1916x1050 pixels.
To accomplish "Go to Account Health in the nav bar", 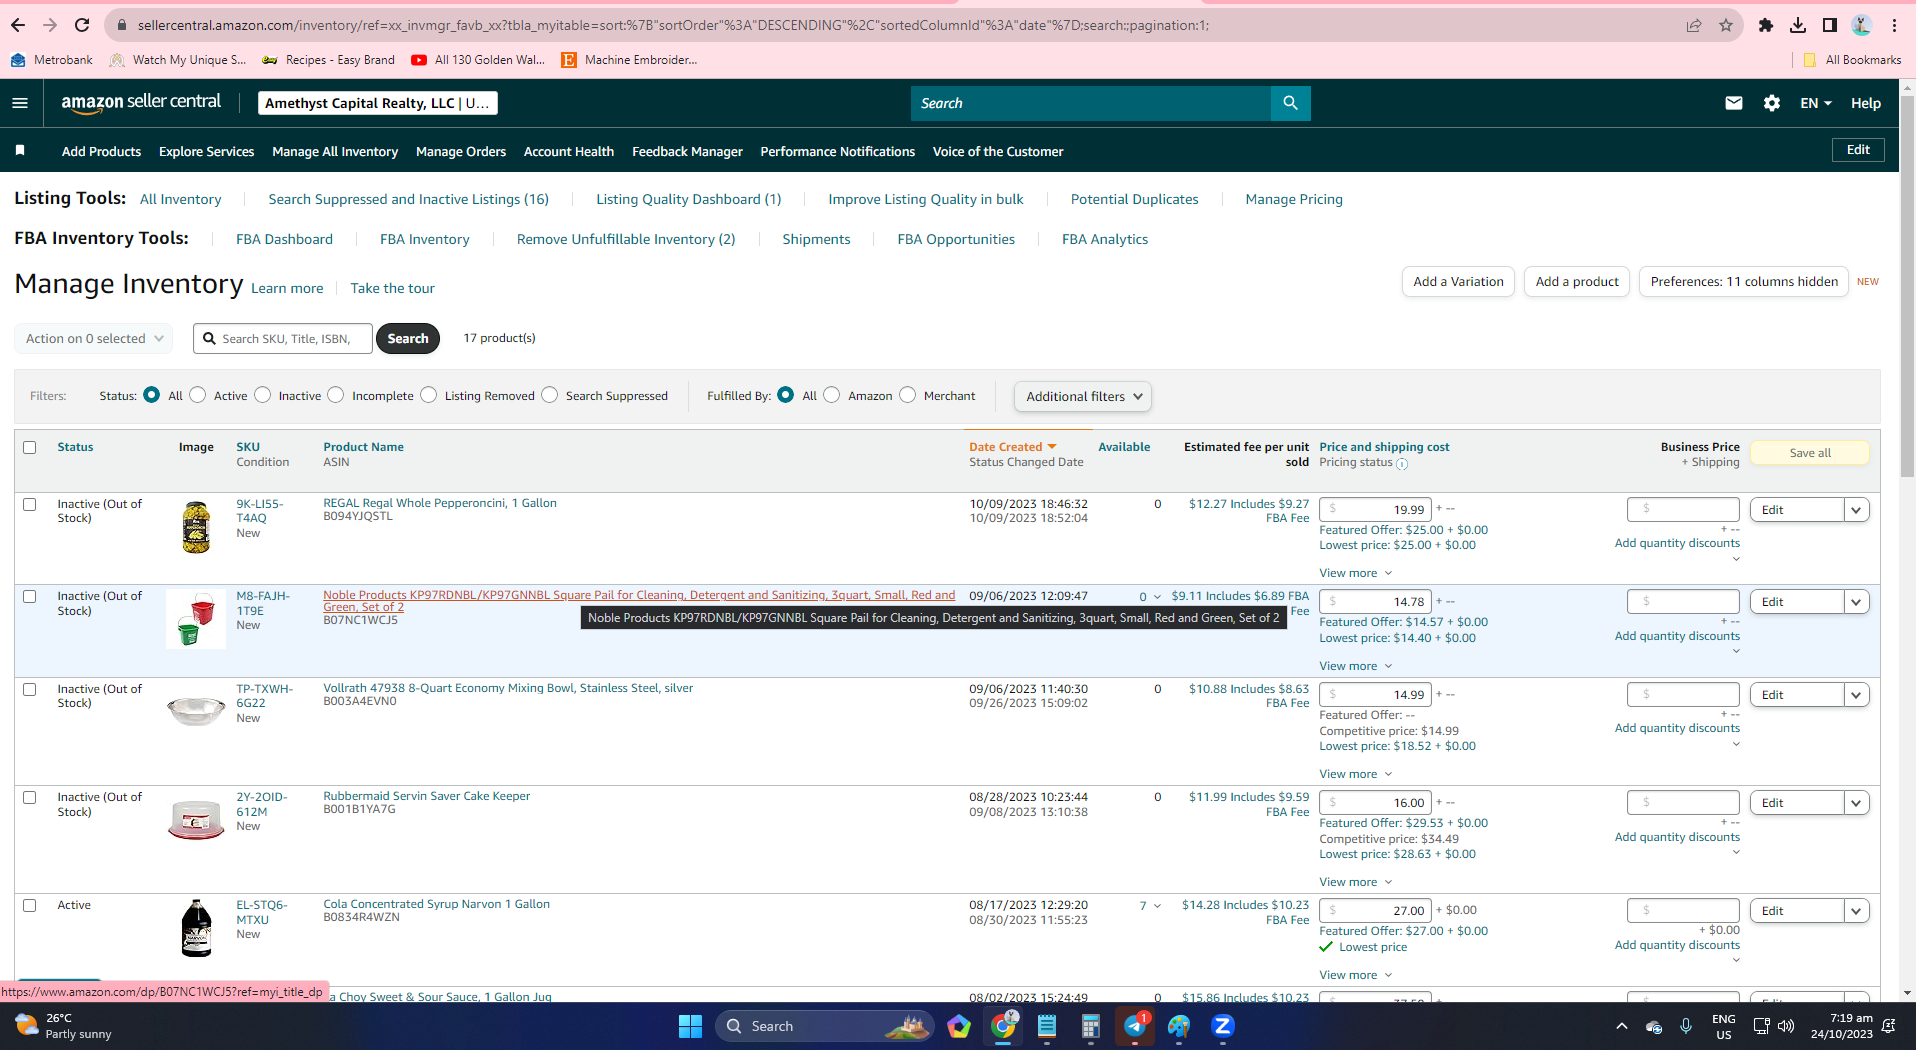I will [569, 151].
